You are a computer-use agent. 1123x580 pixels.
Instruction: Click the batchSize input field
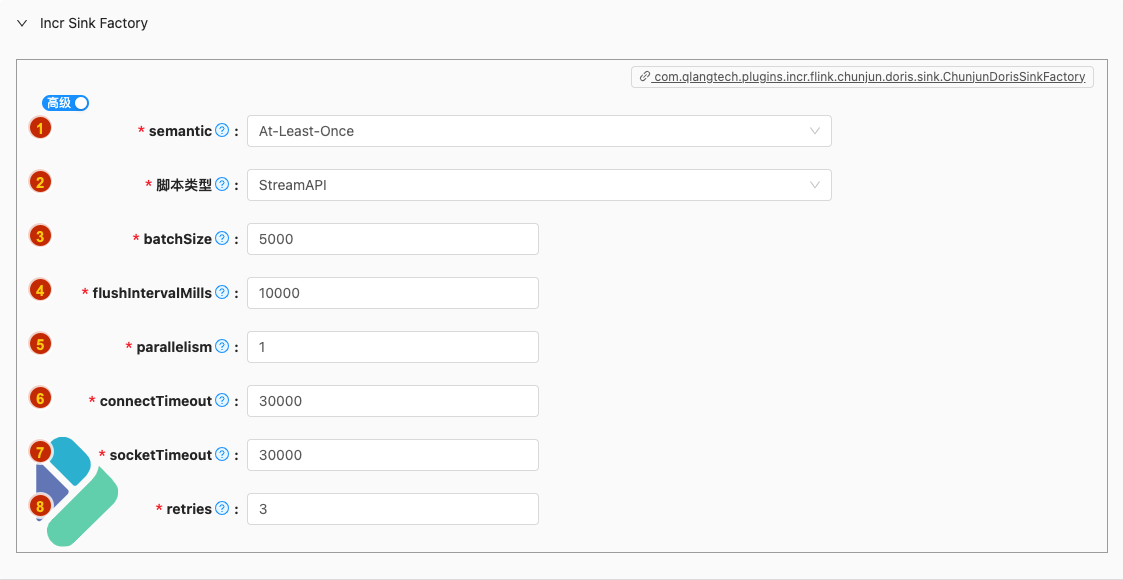click(x=392, y=239)
